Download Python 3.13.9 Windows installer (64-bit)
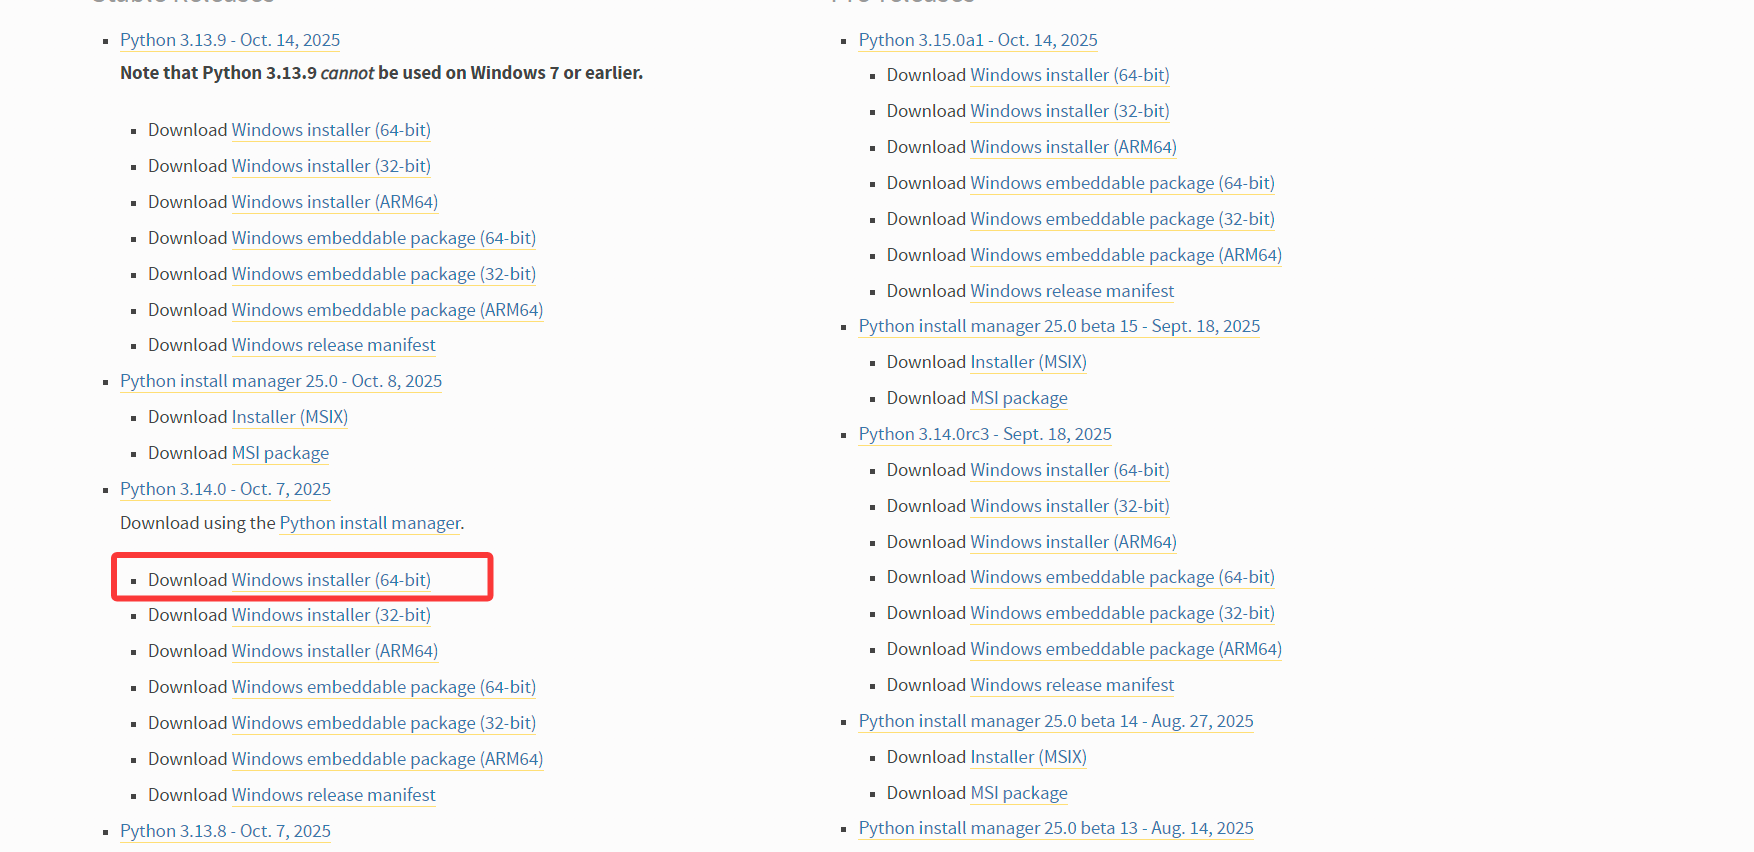The width and height of the screenshot is (1754, 852). 331,130
